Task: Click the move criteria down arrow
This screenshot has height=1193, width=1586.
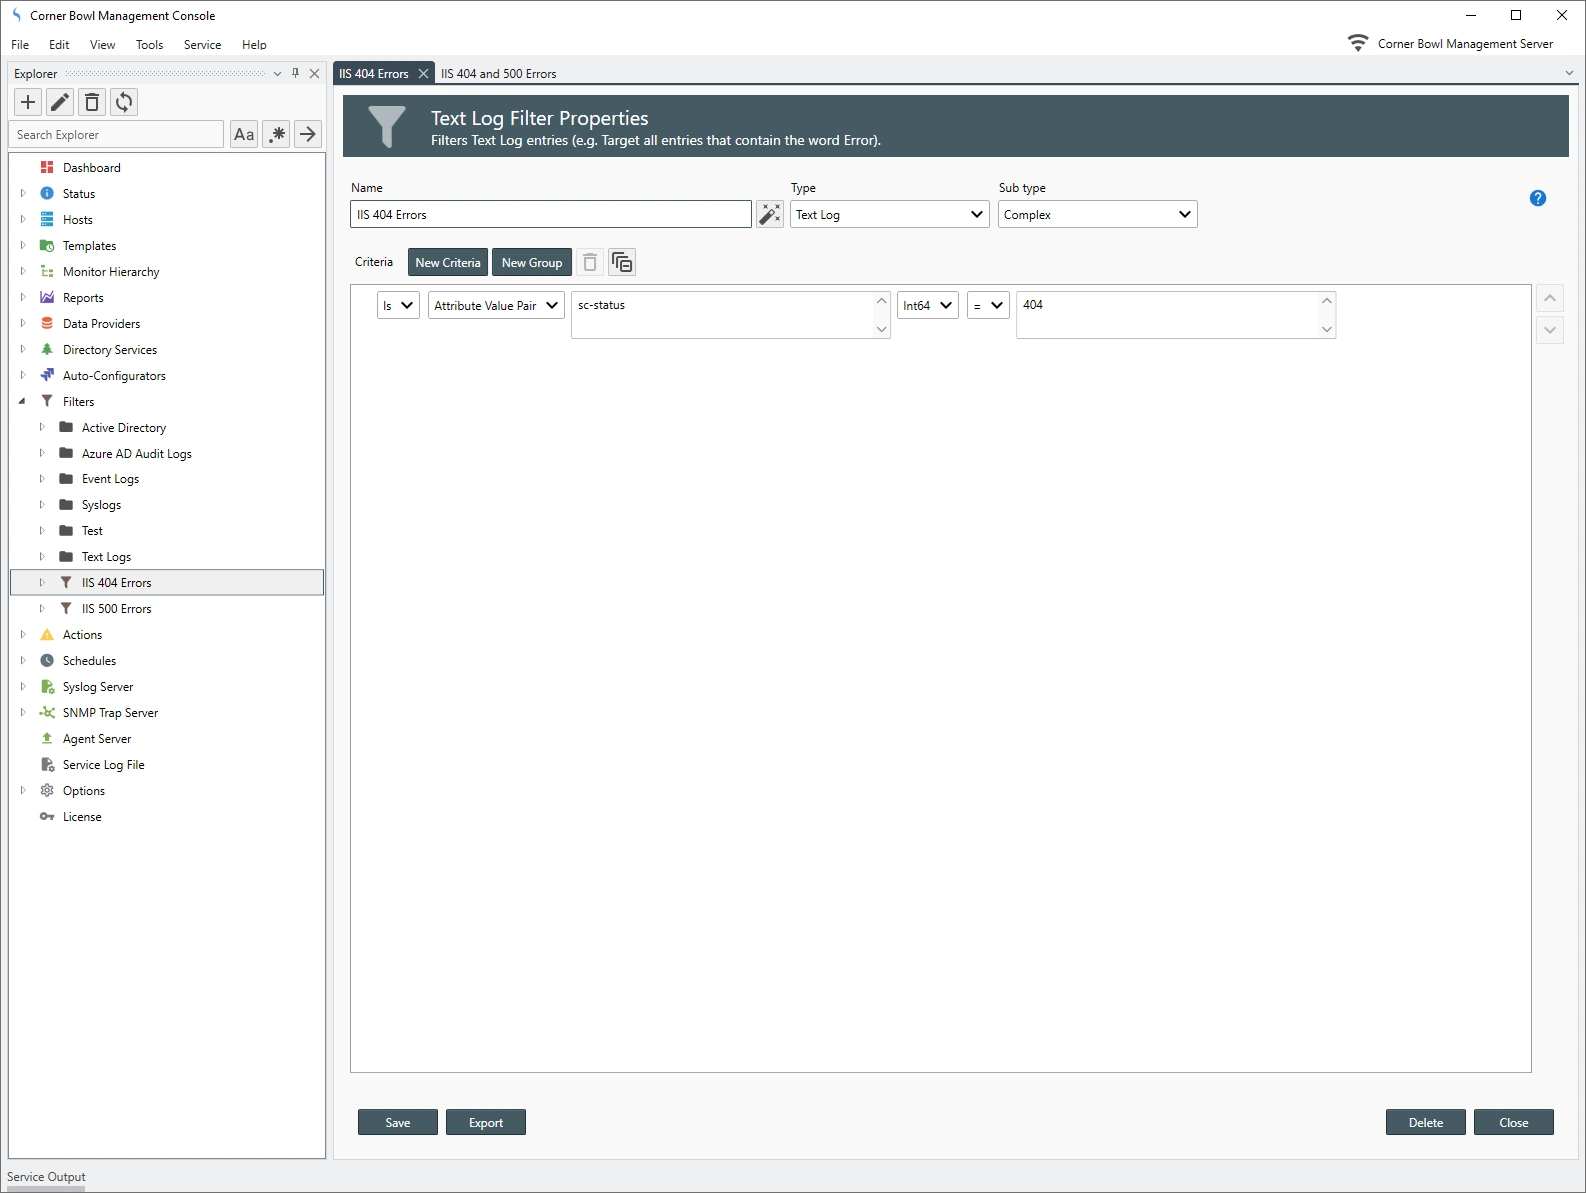Action: (1549, 330)
